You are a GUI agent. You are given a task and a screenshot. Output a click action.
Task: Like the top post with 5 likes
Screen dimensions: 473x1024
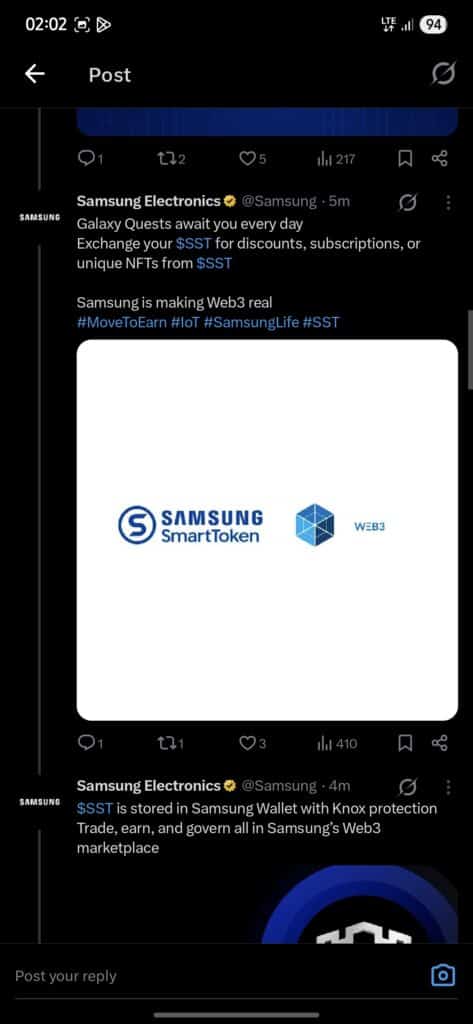[x=252, y=159]
